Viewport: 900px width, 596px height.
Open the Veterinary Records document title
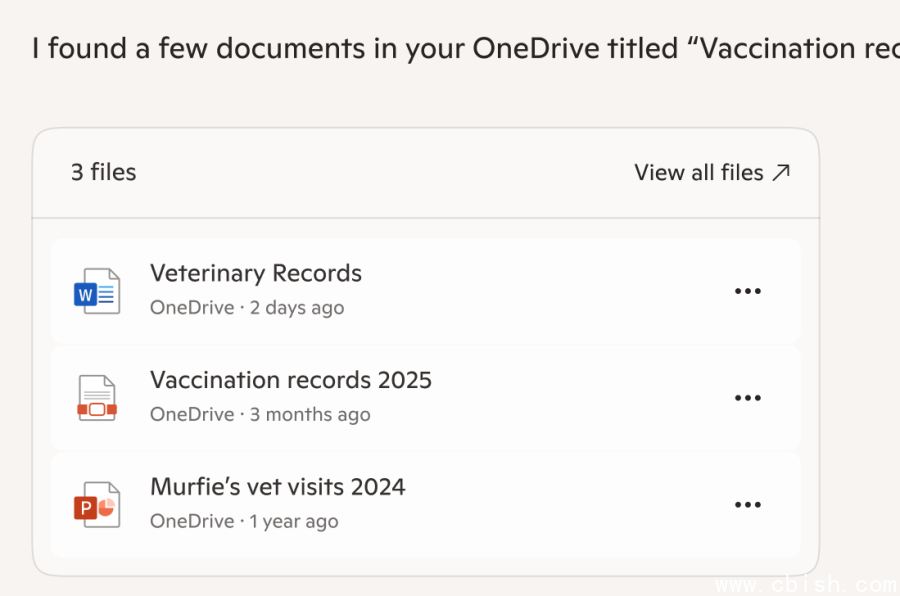point(256,273)
